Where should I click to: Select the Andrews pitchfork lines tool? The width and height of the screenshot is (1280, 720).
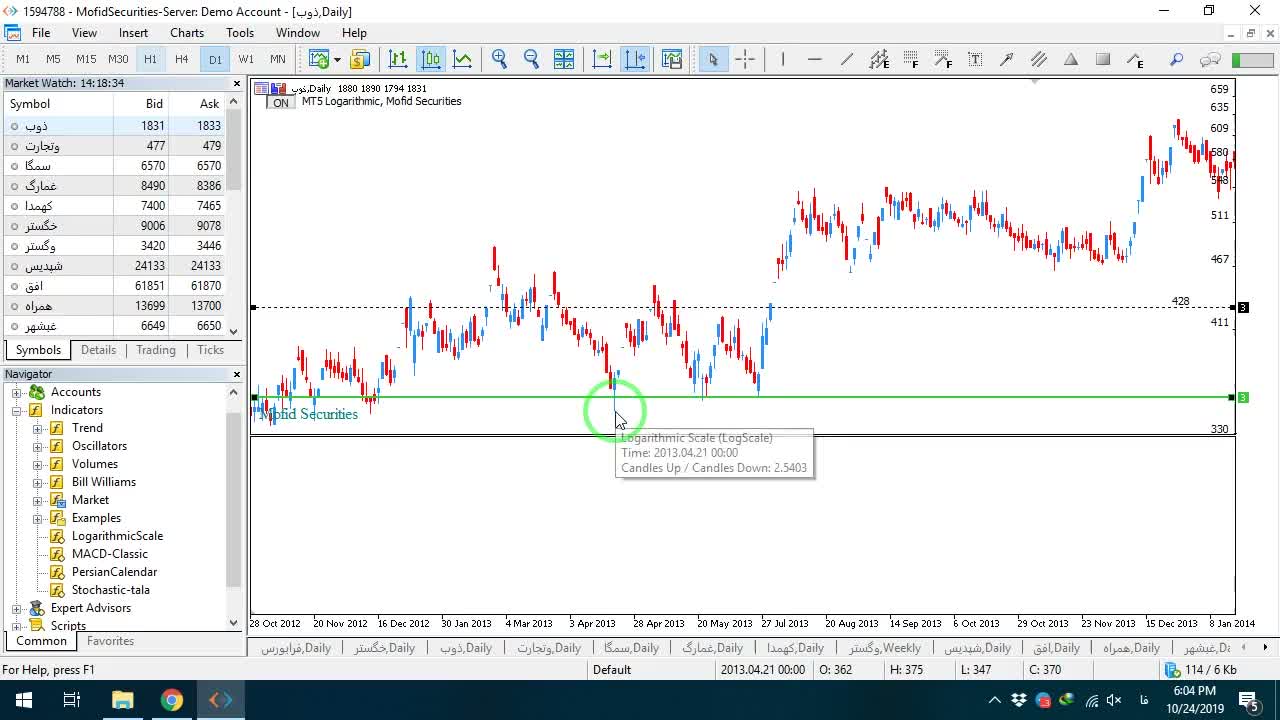coord(1039,59)
